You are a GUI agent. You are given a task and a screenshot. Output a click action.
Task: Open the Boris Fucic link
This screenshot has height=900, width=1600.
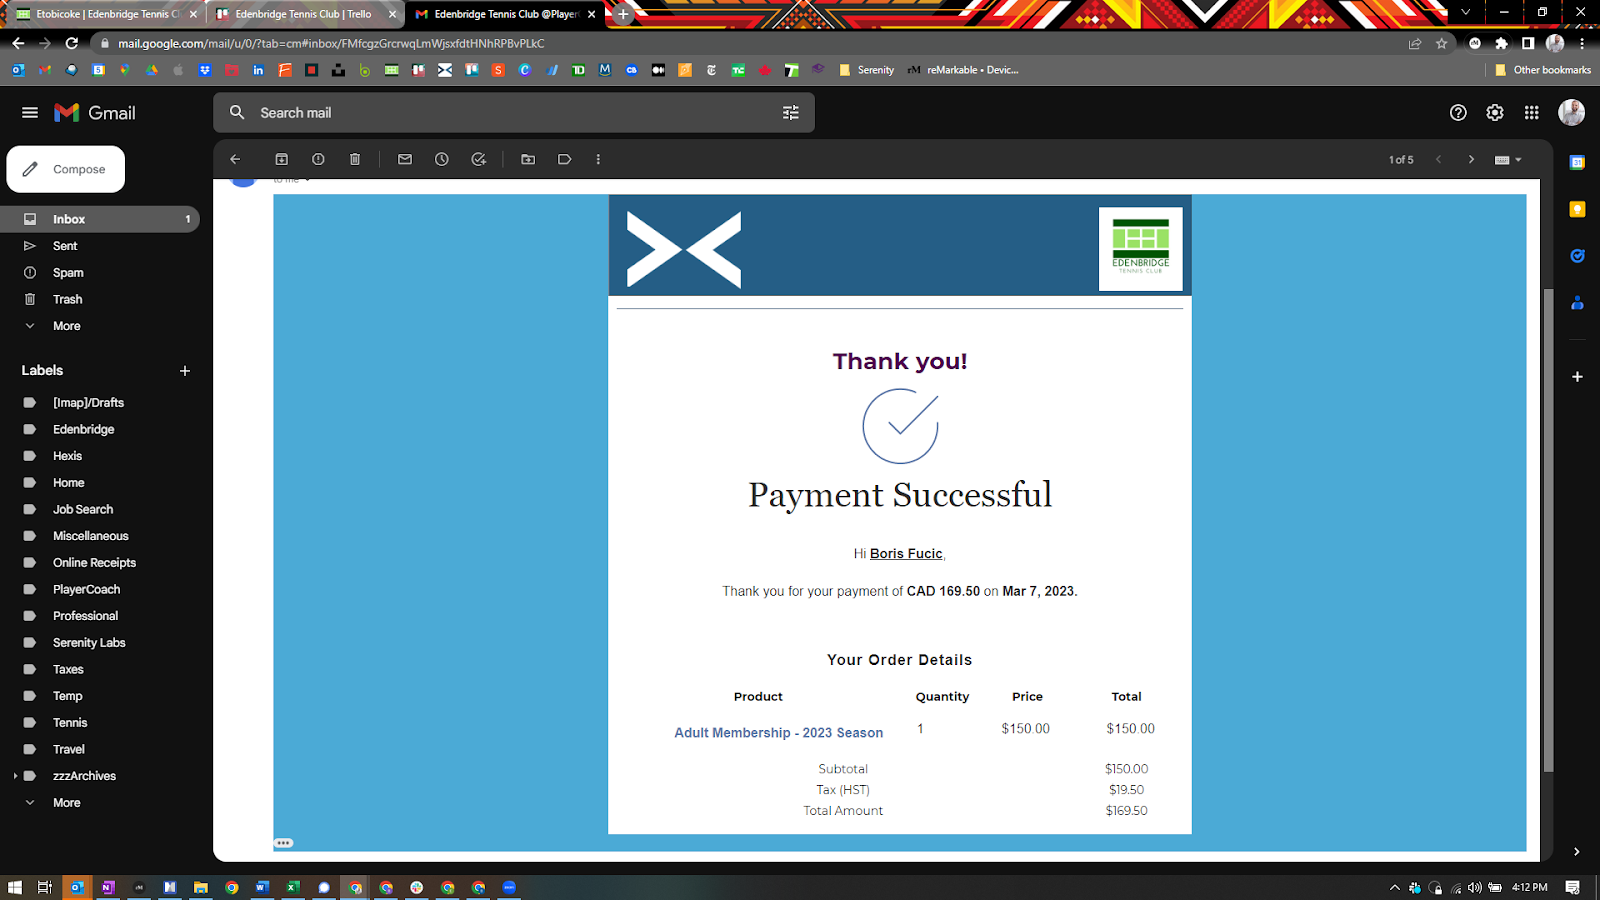(x=906, y=554)
